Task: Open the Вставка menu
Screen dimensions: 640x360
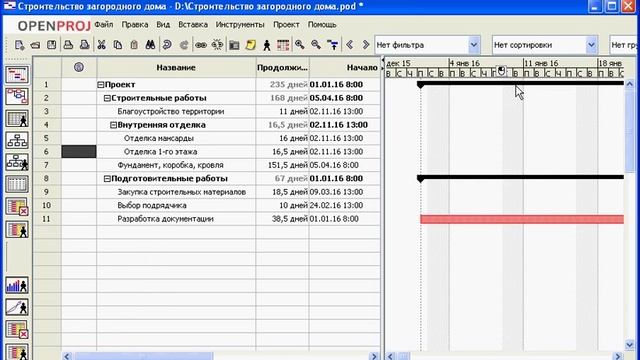Action: click(x=193, y=25)
